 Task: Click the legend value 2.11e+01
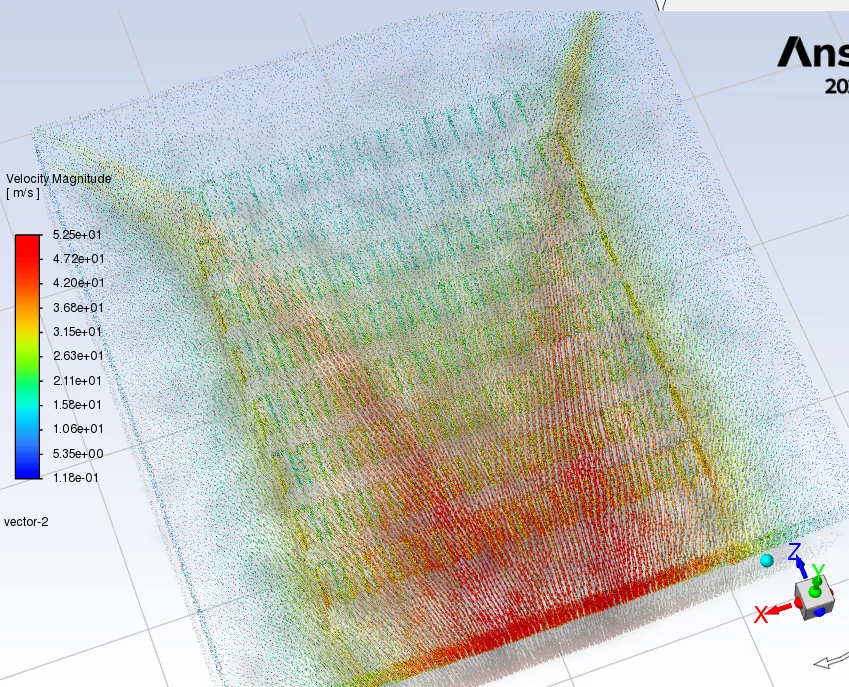point(77,381)
